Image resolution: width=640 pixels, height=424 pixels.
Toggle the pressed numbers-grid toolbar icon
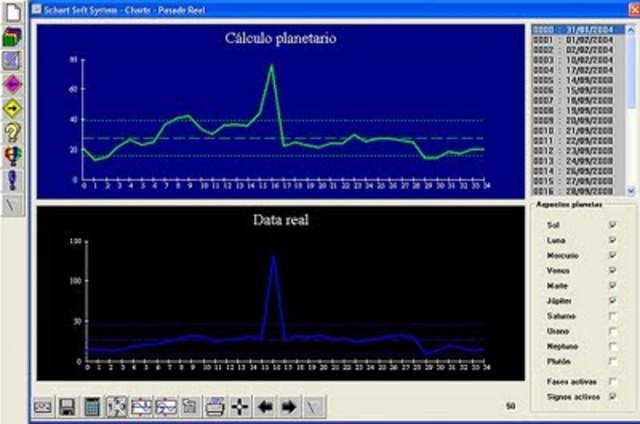[117, 406]
